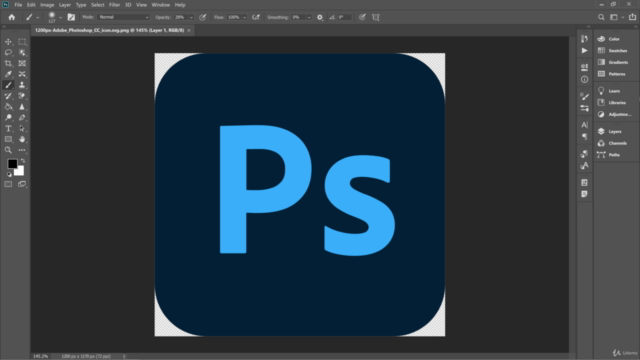Screen dimensions: 640x360
Task: Open the File menu
Action: click(x=18, y=5)
